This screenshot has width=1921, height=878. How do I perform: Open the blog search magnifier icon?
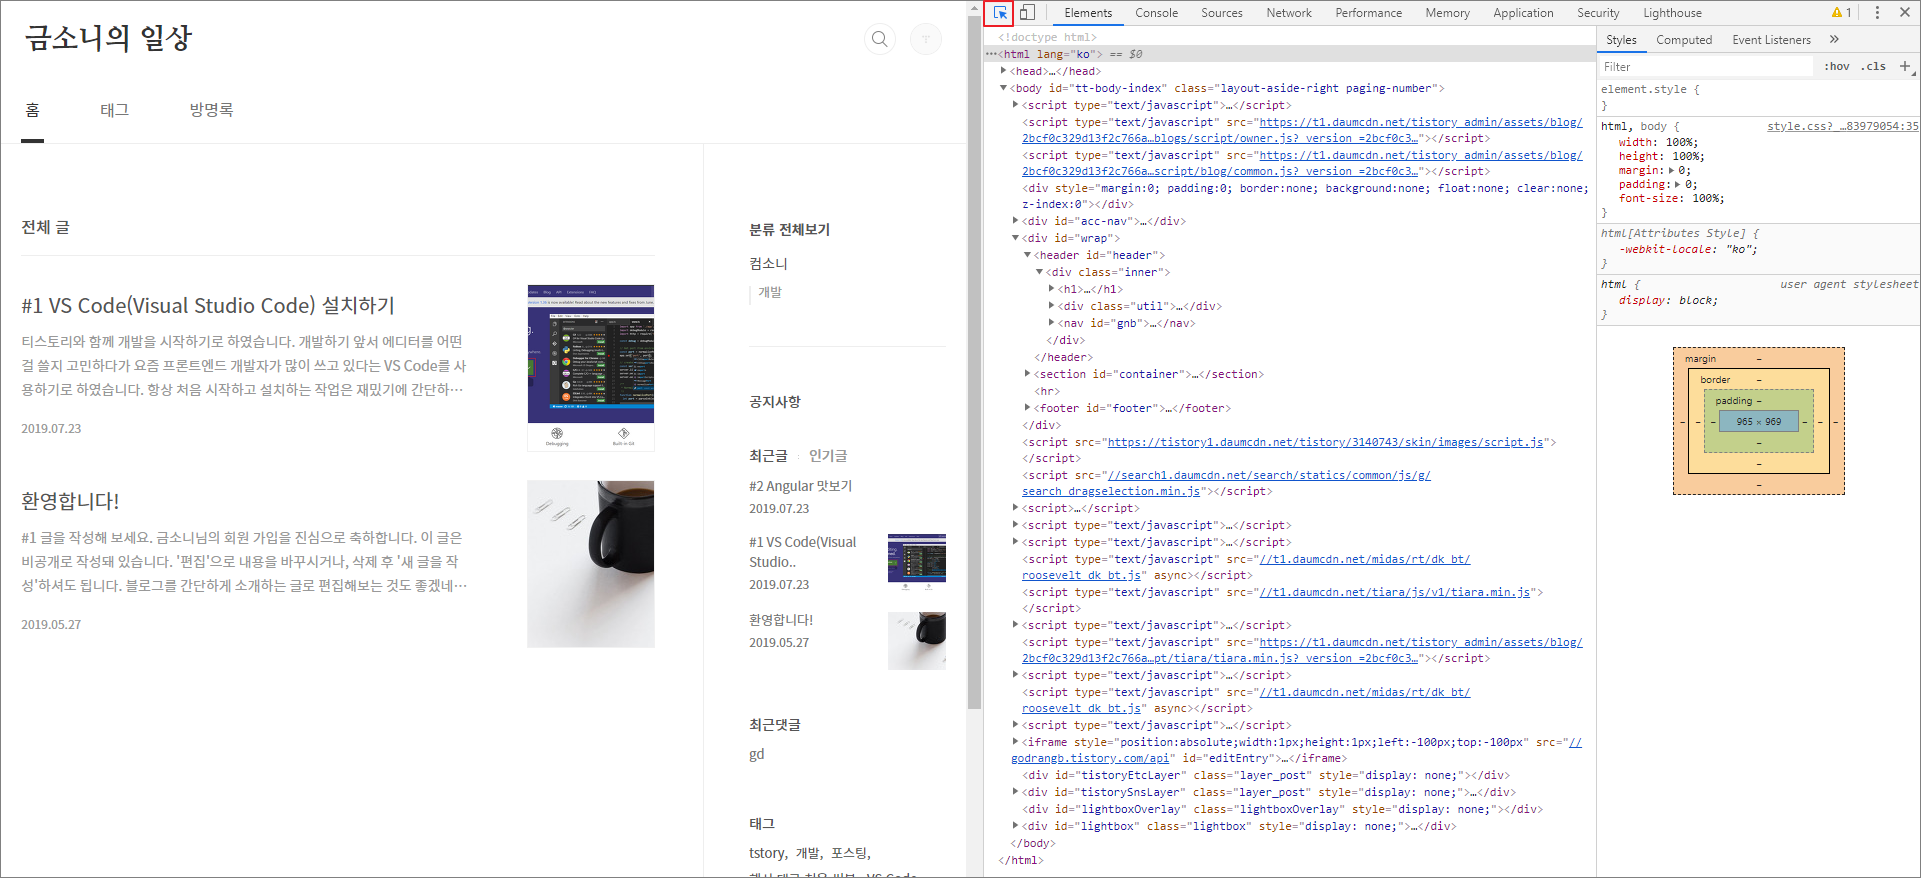click(880, 39)
